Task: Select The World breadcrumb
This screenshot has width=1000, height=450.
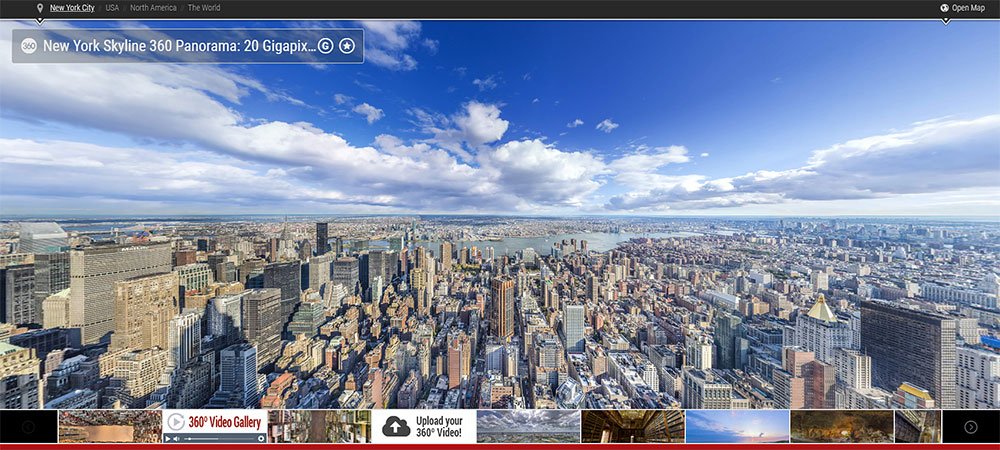Action: pyautogui.click(x=204, y=8)
